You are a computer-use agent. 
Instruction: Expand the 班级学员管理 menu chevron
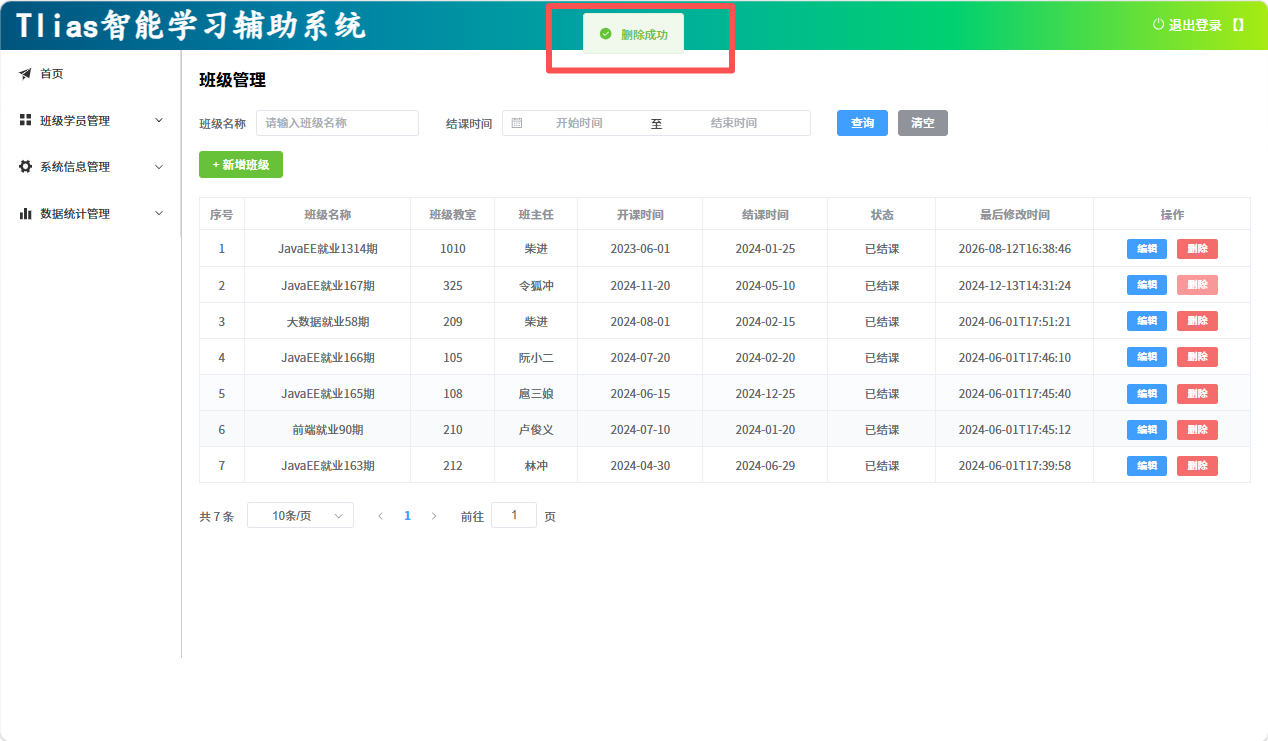point(159,121)
